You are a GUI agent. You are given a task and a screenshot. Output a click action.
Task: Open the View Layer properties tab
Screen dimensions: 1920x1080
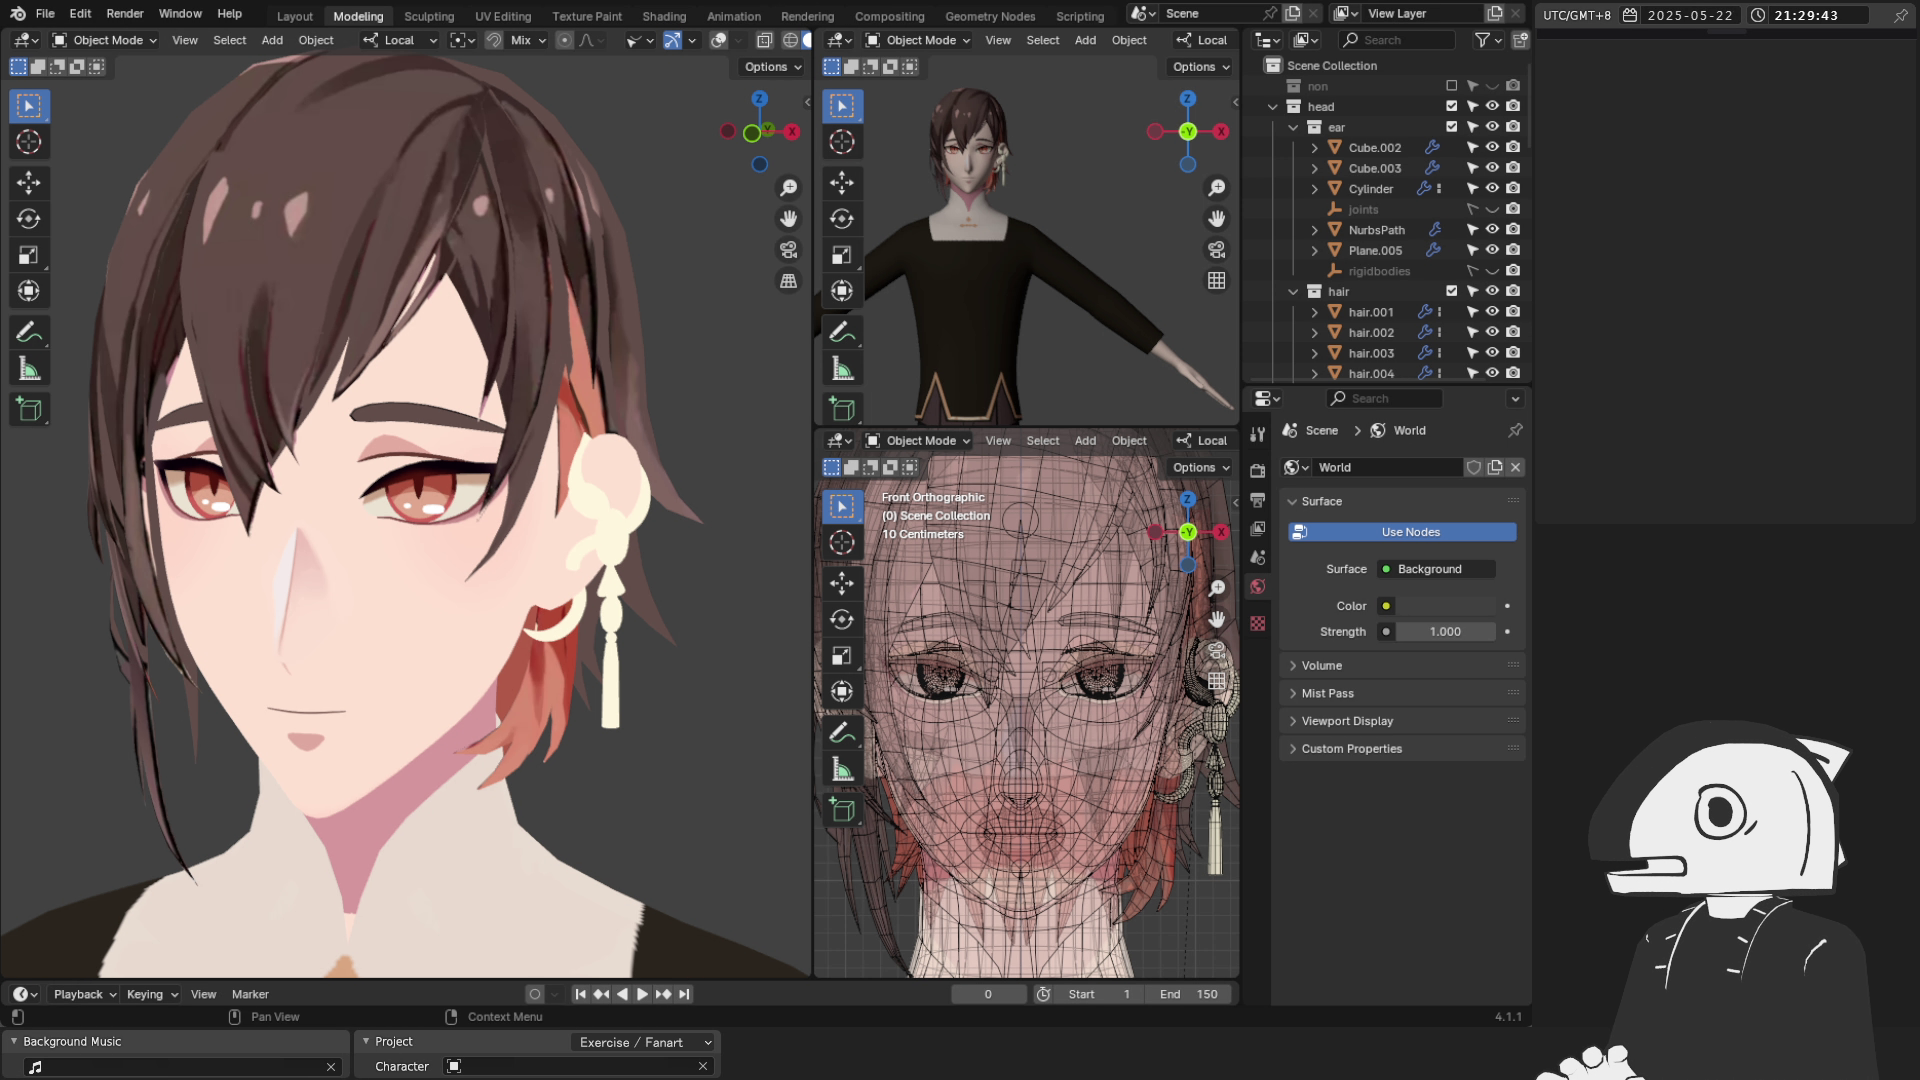click(1258, 528)
